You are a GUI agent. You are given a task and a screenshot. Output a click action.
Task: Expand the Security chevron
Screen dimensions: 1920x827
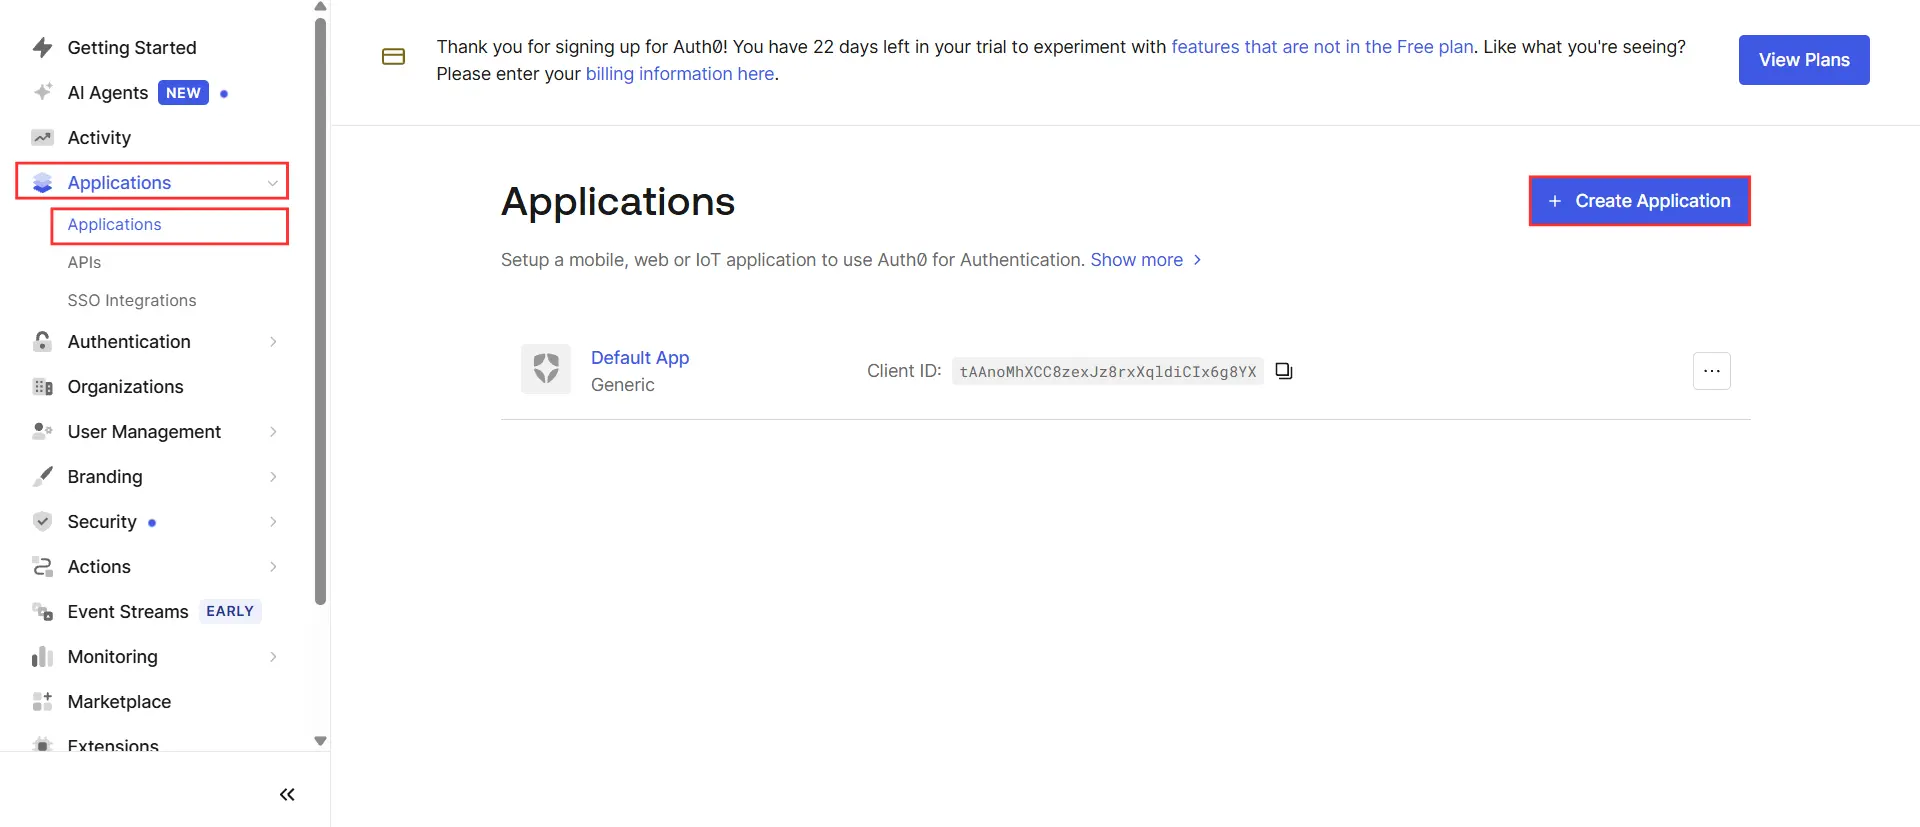(x=273, y=522)
